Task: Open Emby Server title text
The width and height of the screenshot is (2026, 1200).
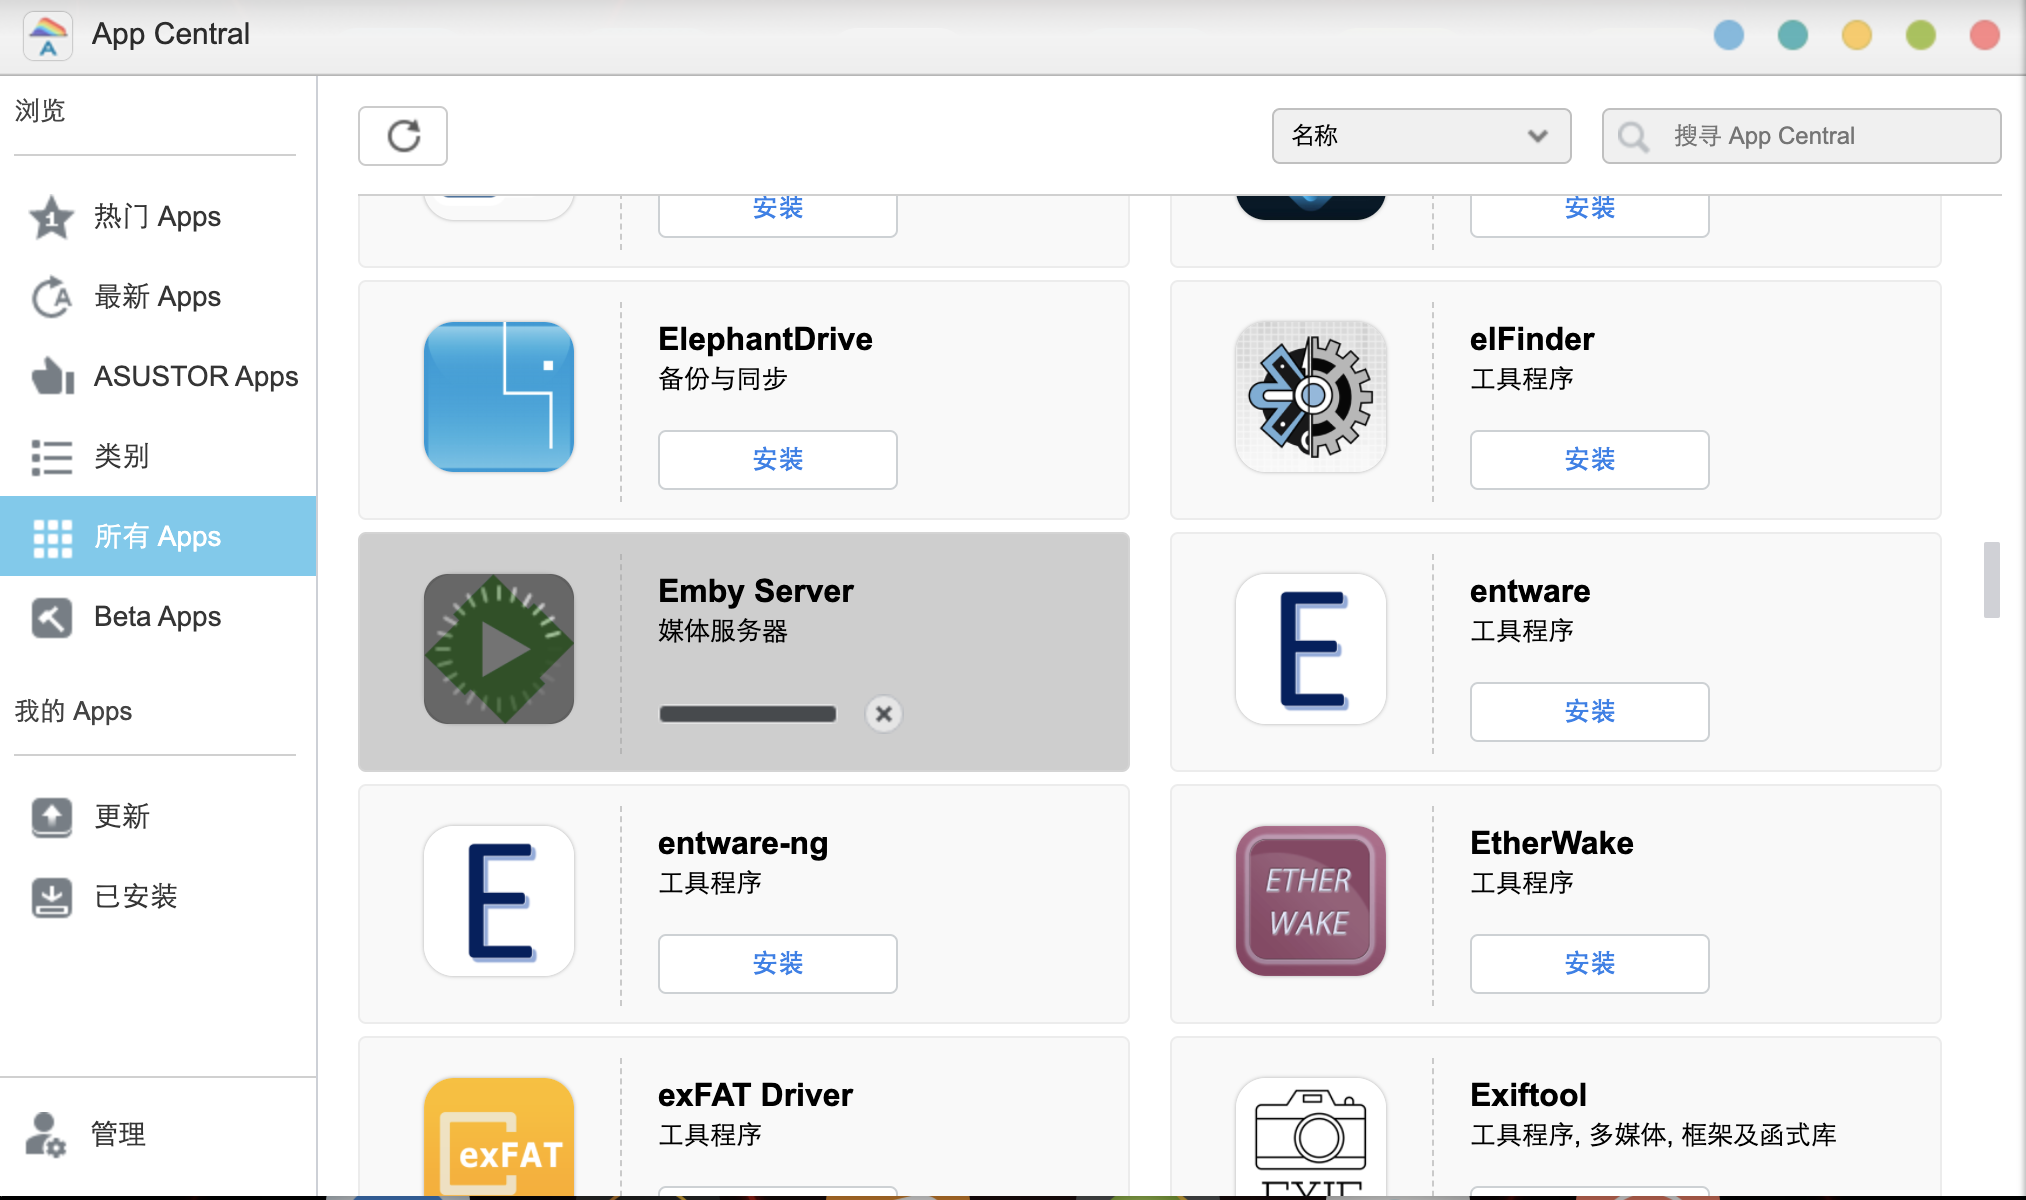Action: pyautogui.click(x=756, y=591)
